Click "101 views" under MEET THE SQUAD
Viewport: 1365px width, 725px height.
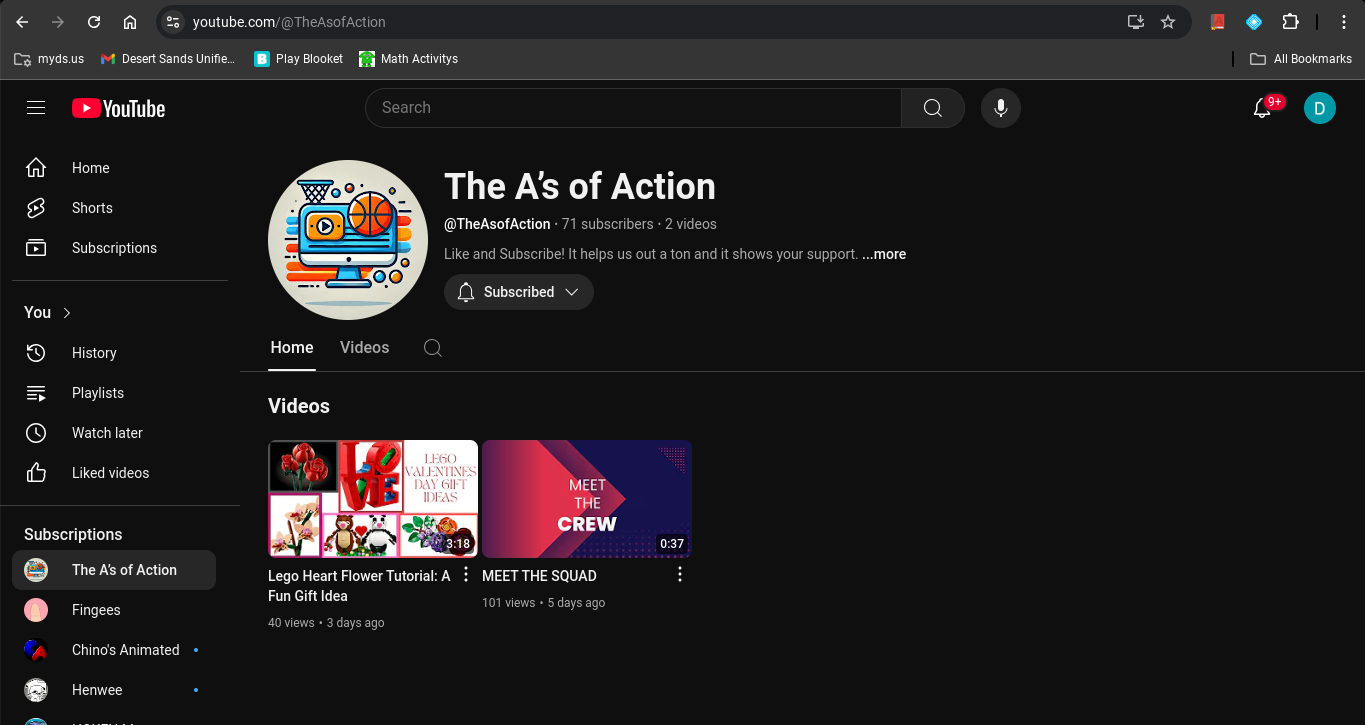click(508, 603)
